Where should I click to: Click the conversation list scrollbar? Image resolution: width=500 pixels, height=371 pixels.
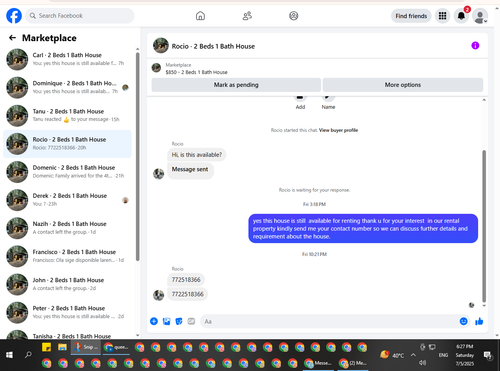tap(138, 157)
